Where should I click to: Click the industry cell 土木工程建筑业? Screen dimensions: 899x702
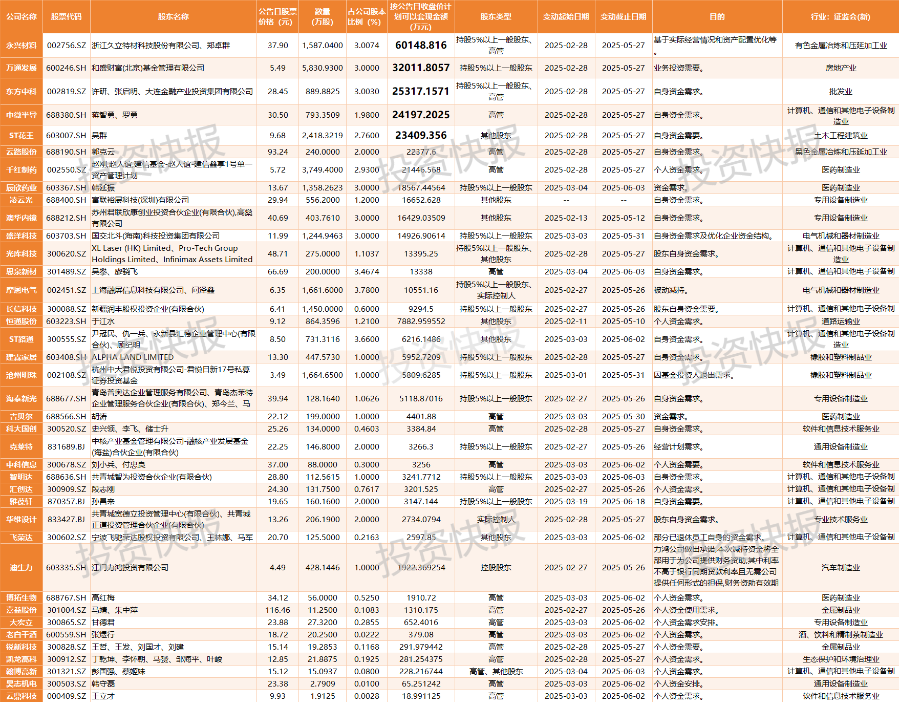[841, 135]
